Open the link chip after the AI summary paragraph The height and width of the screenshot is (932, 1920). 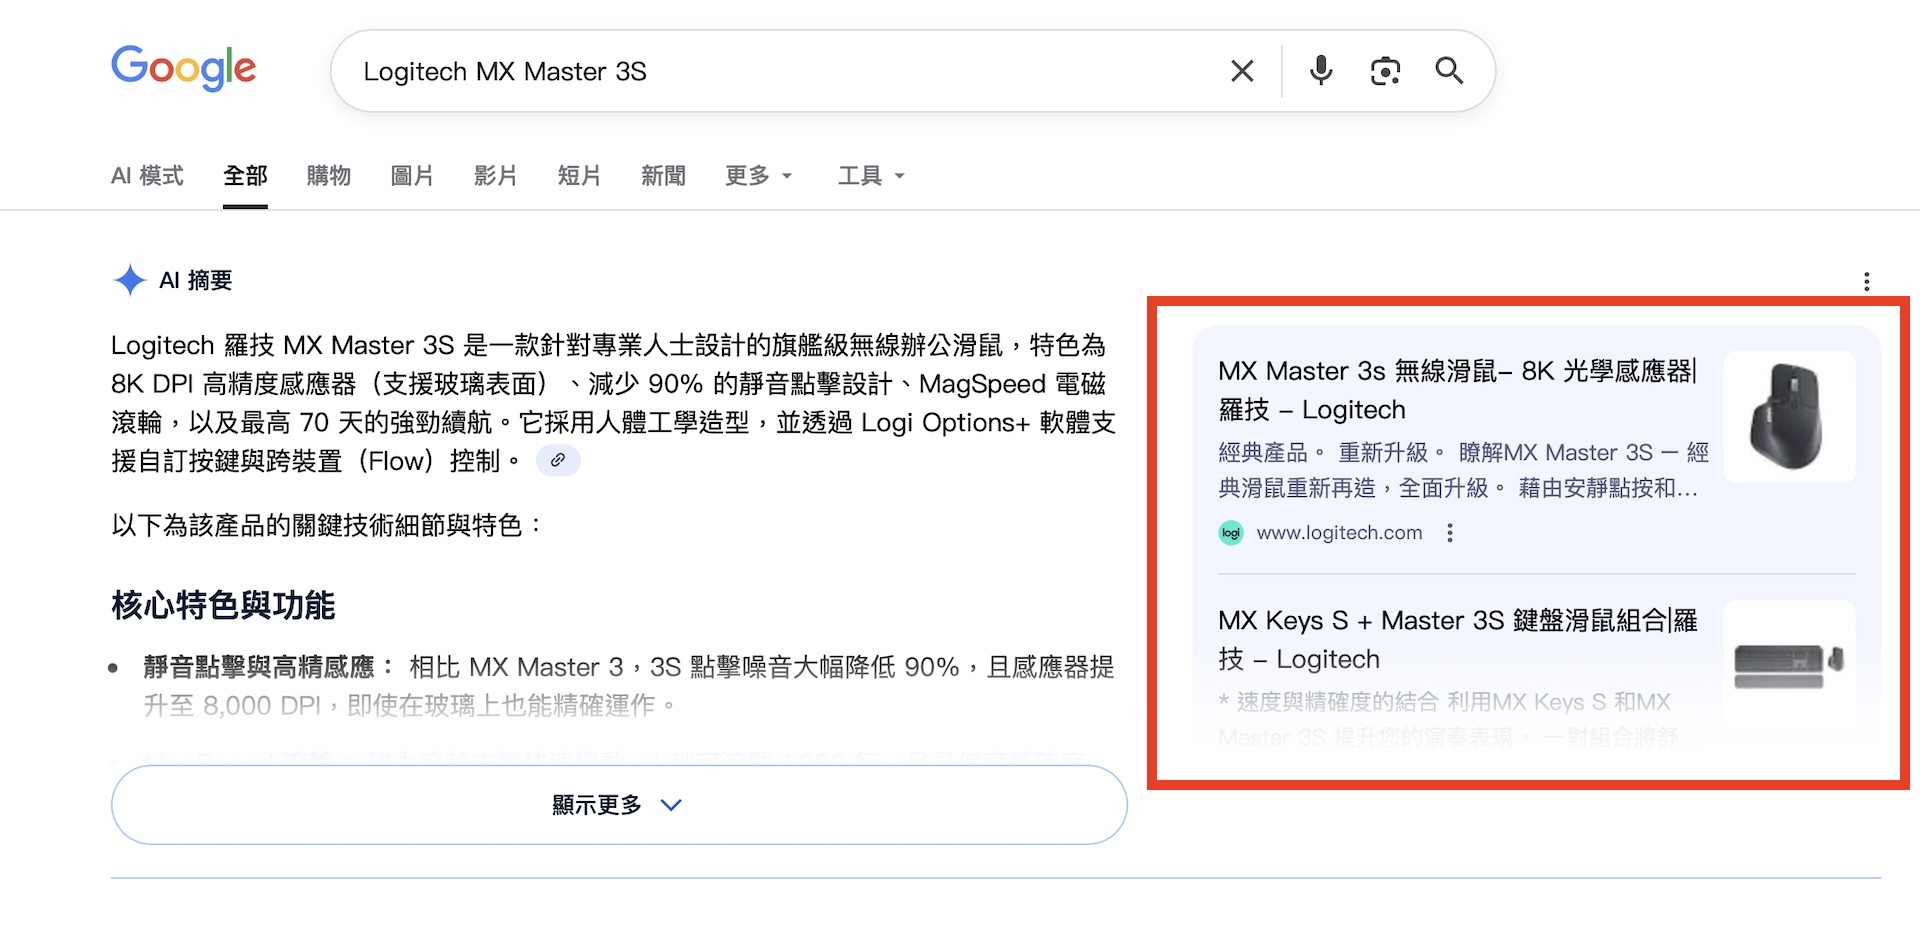[558, 460]
